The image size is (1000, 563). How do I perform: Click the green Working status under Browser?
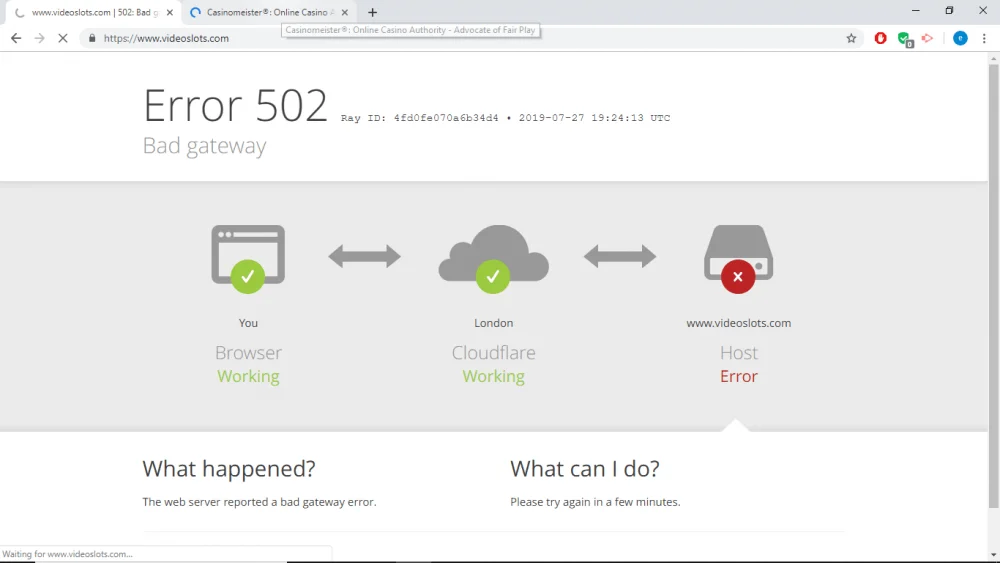click(248, 377)
